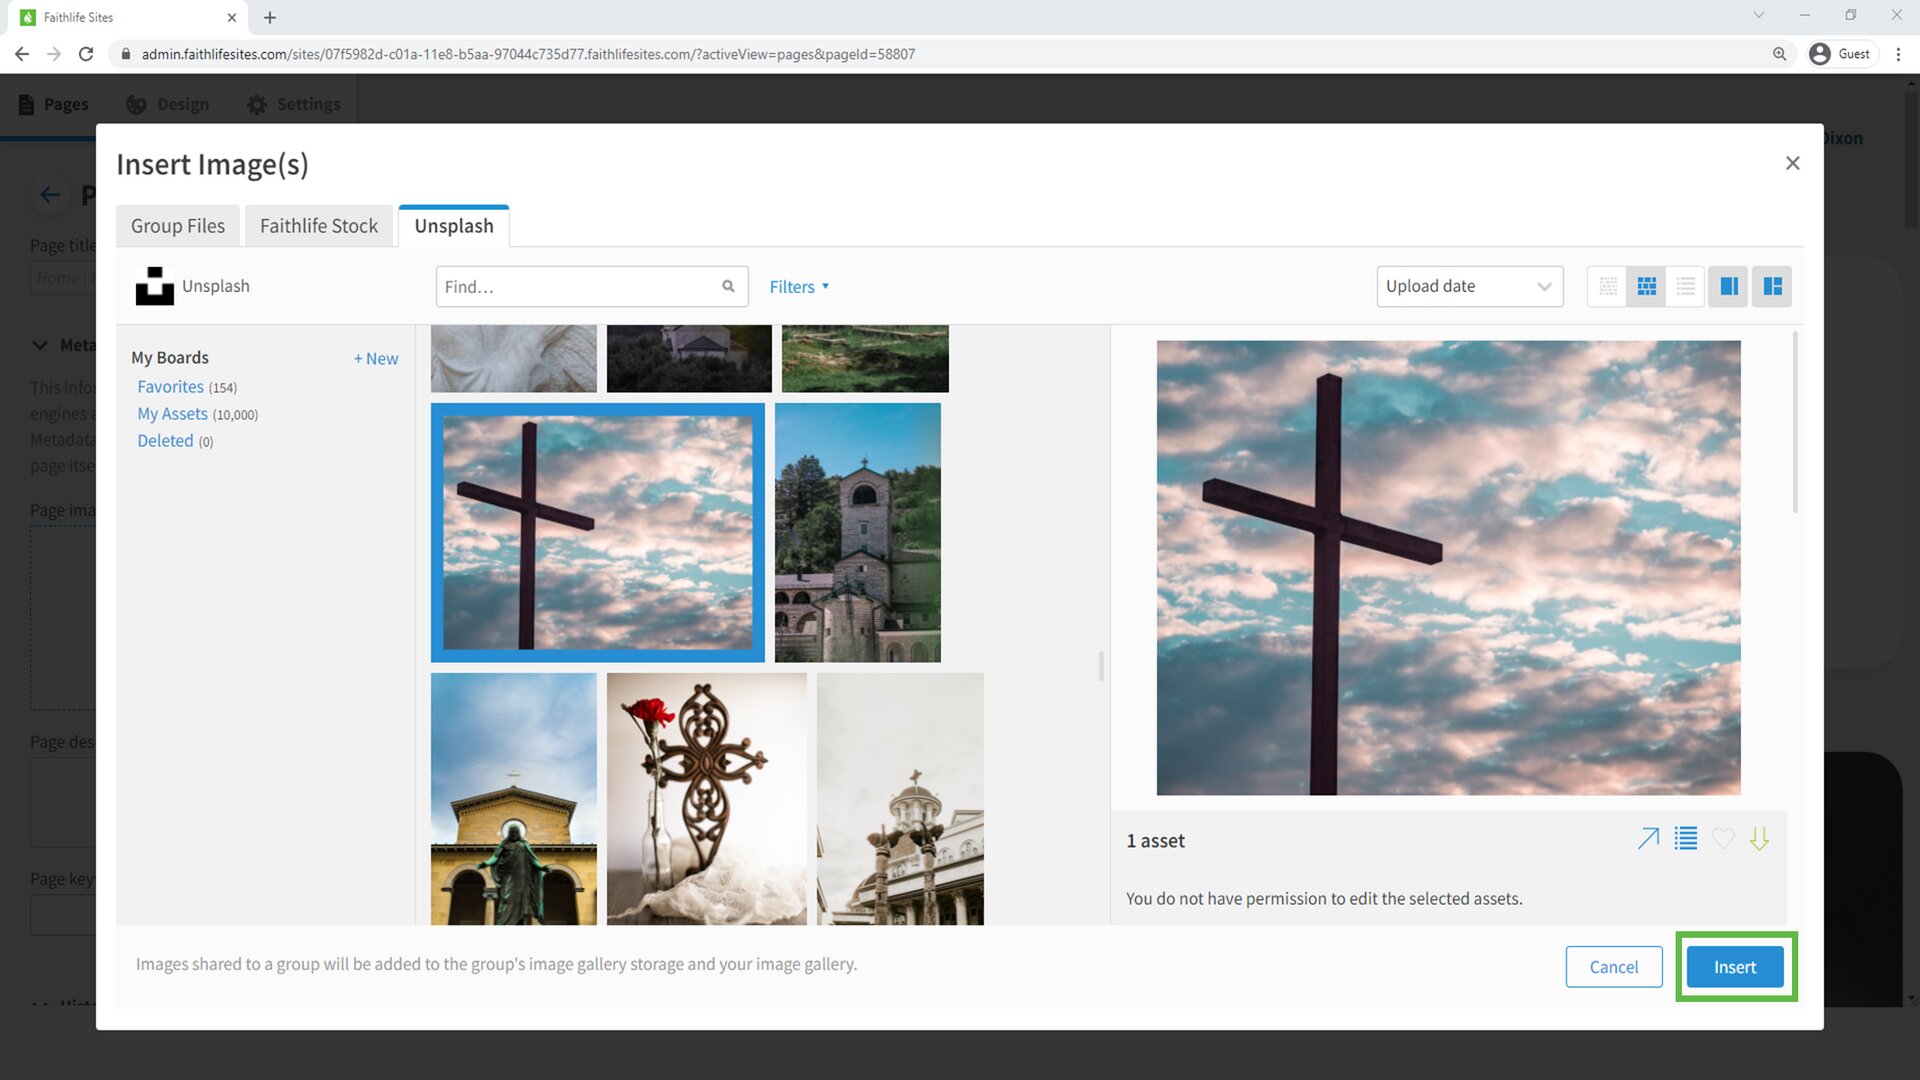Switch to Group Files tab
Image resolution: width=1920 pixels, height=1080 pixels.
click(x=178, y=226)
